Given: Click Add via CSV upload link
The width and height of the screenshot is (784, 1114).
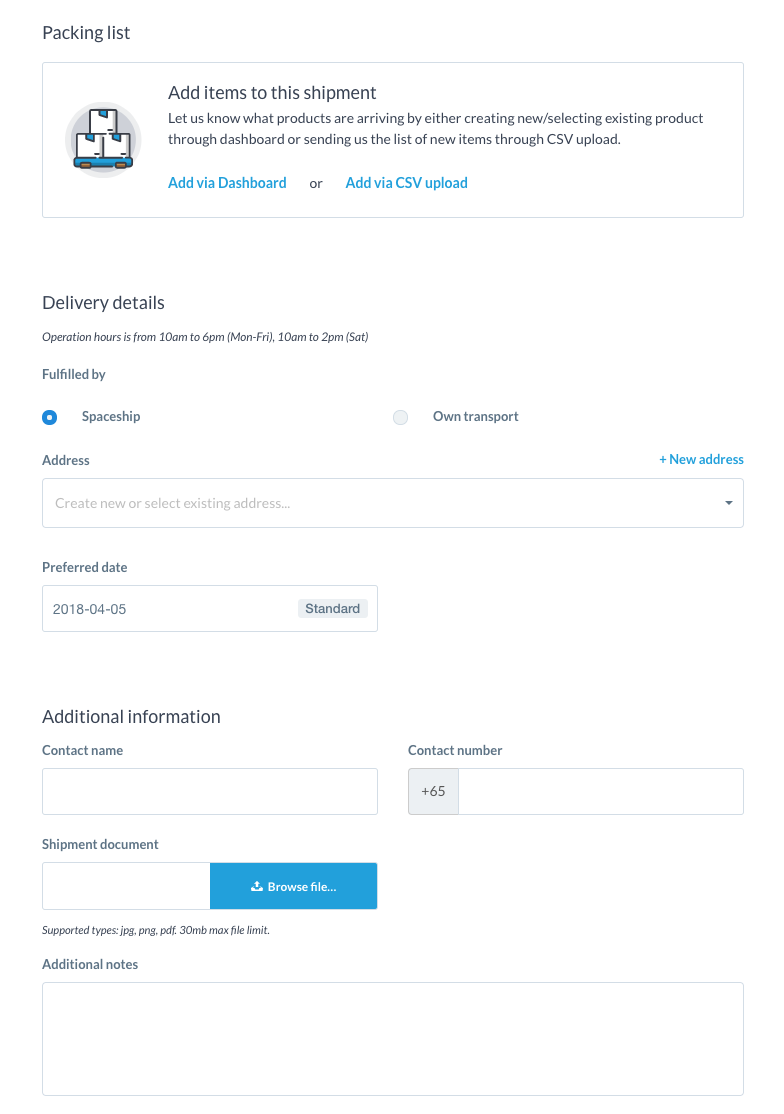Looking at the screenshot, I should (406, 183).
